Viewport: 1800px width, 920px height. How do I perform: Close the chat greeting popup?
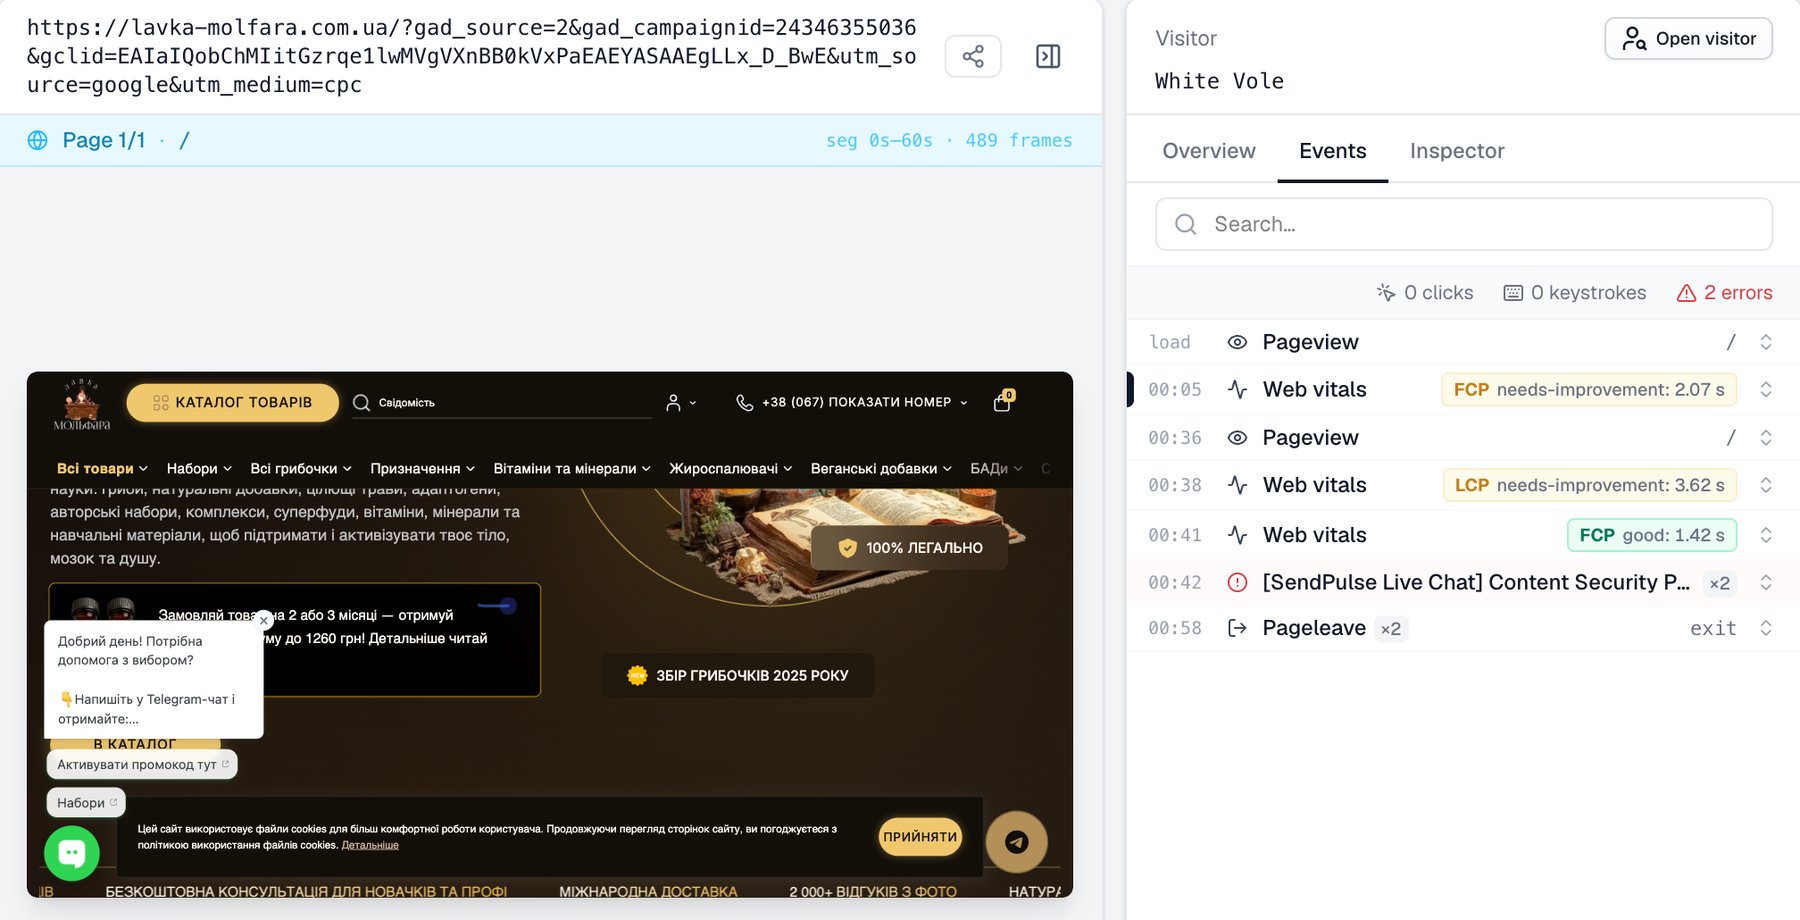[264, 620]
